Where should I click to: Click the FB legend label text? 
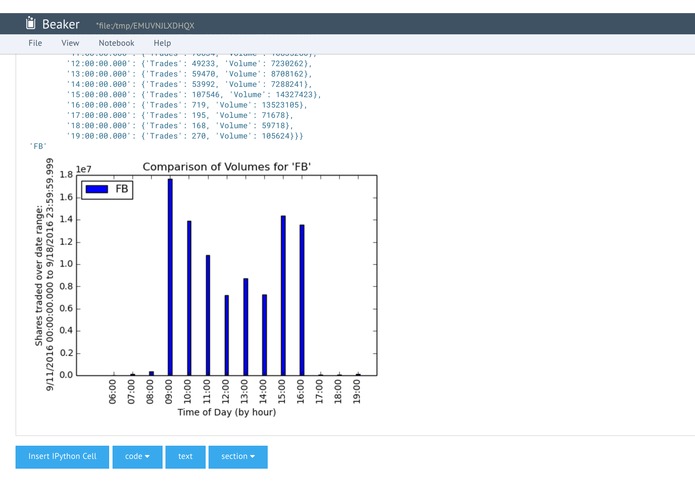(122, 189)
